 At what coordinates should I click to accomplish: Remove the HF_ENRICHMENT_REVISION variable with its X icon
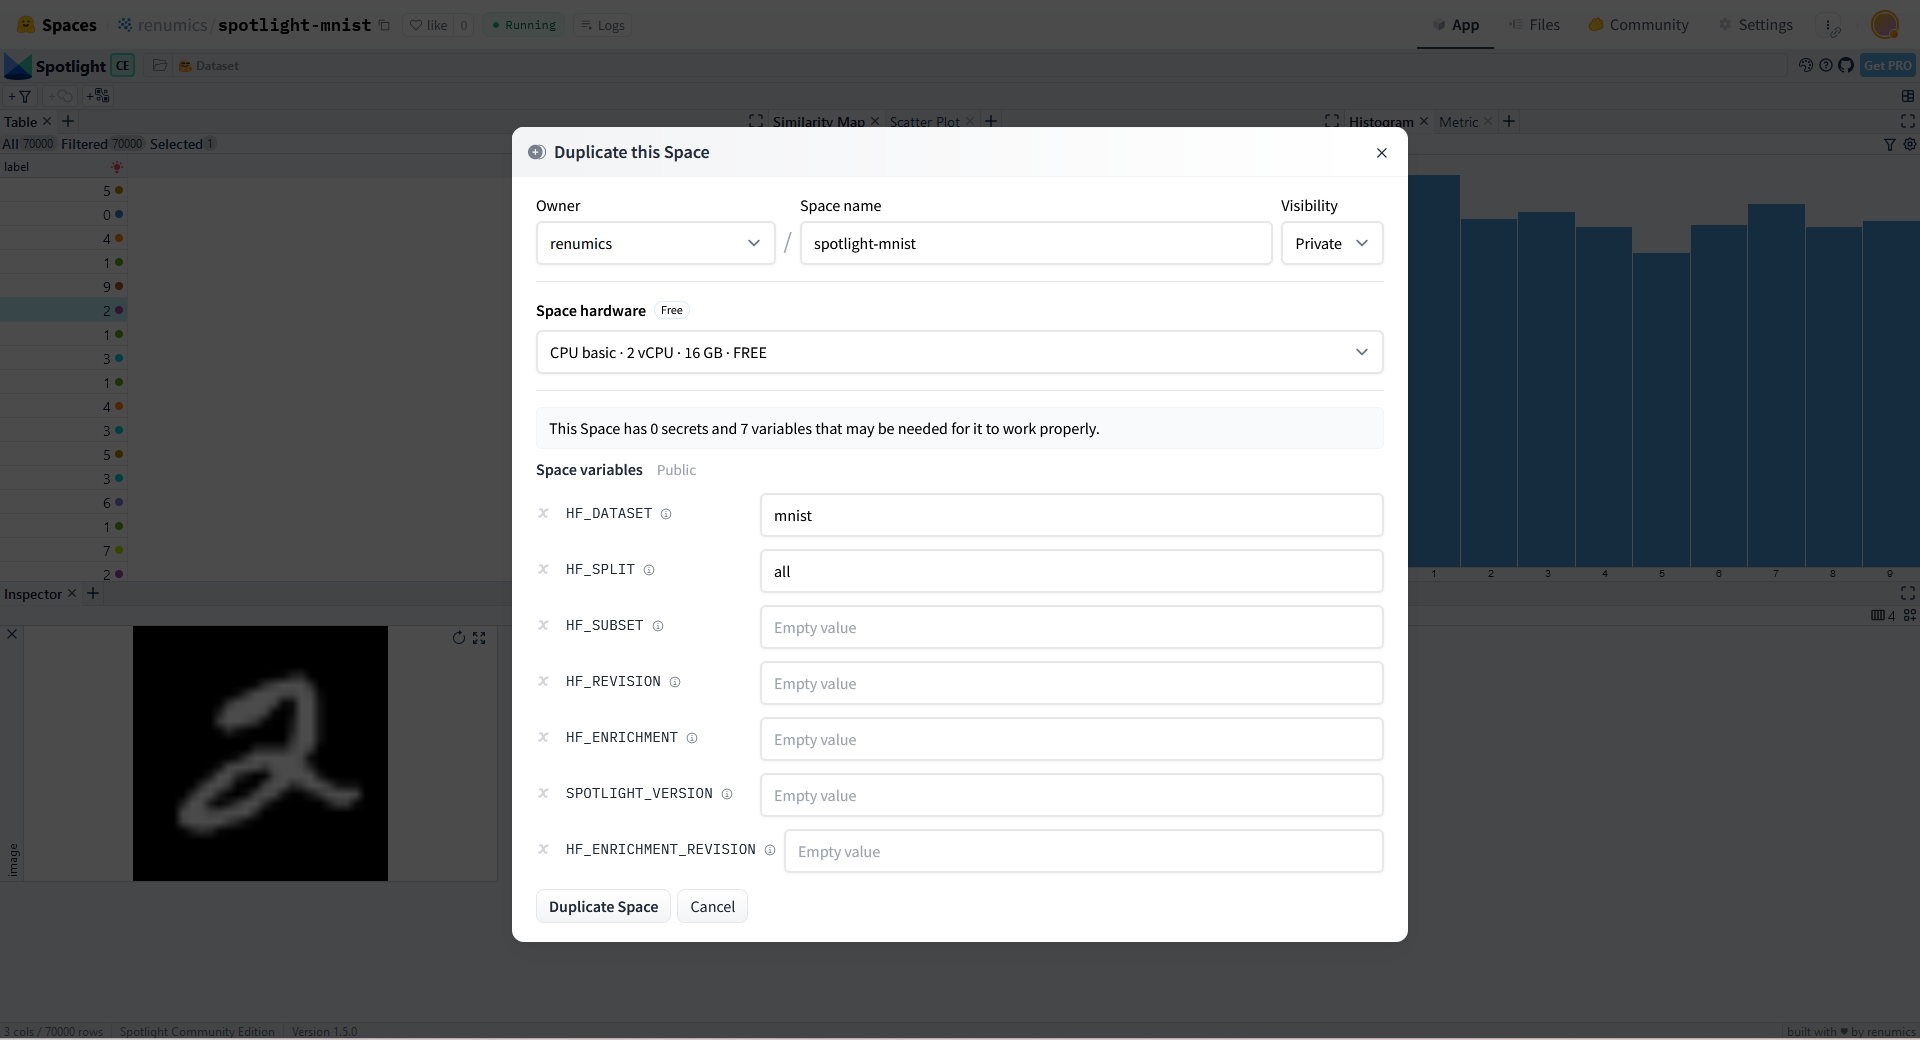click(x=543, y=849)
